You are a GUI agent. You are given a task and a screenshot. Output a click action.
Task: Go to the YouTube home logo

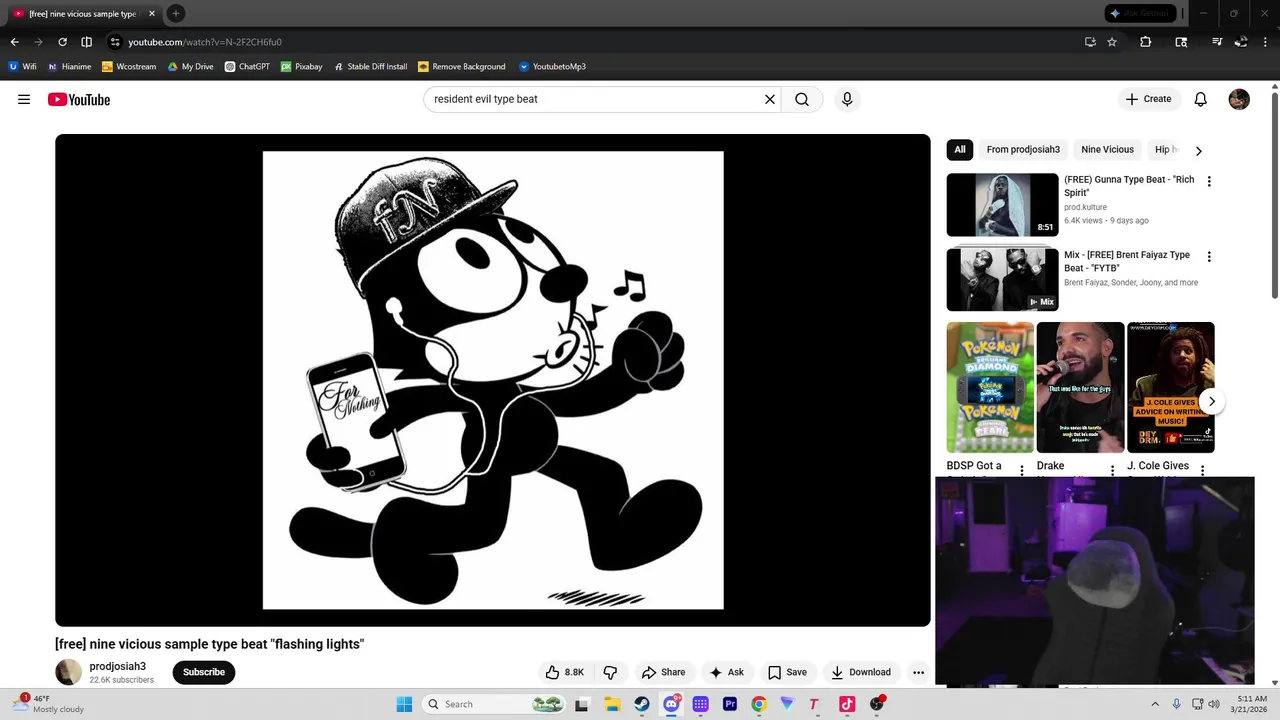coord(78,99)
